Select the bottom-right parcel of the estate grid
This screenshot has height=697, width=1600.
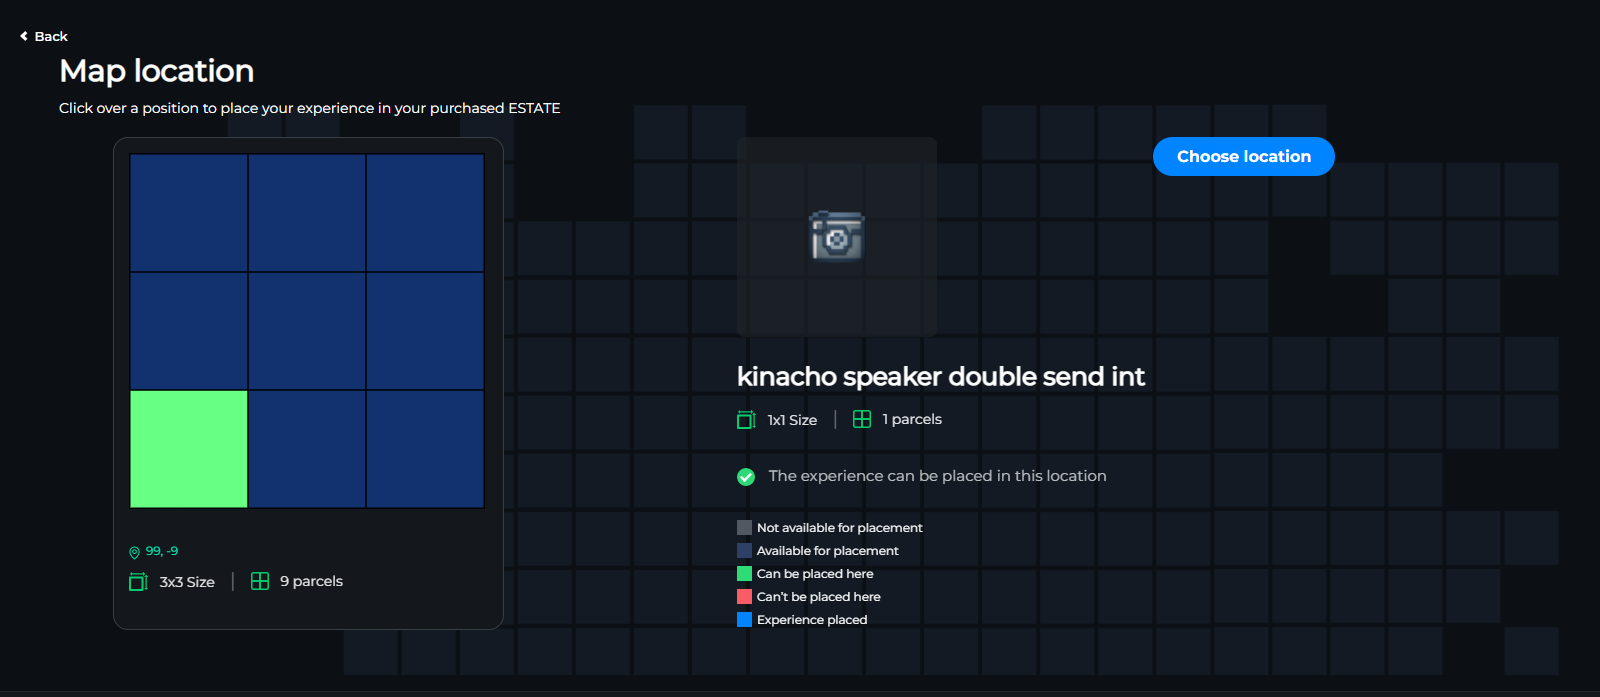click(425, 449)
